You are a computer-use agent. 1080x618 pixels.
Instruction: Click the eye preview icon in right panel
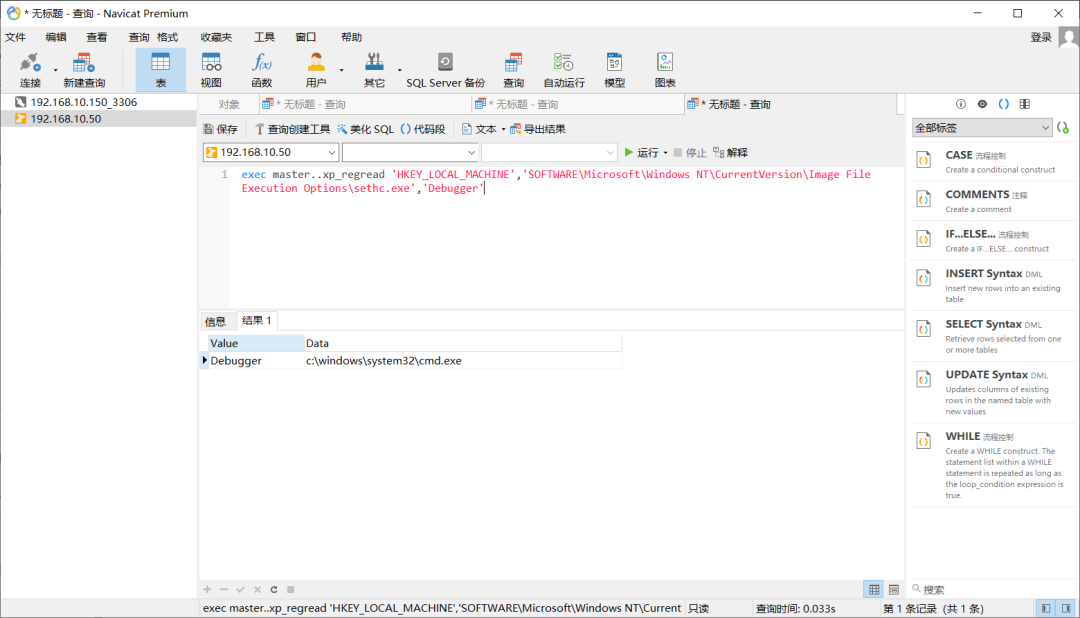point(982,104)
